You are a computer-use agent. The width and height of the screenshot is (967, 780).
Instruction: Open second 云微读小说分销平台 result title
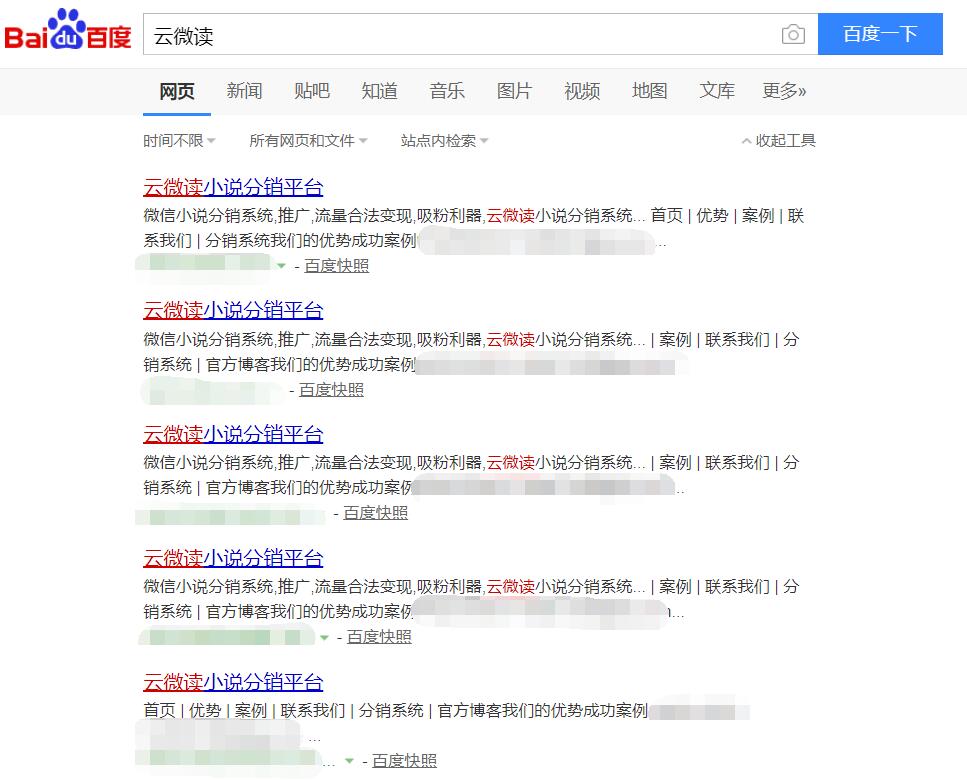[233, 310]
